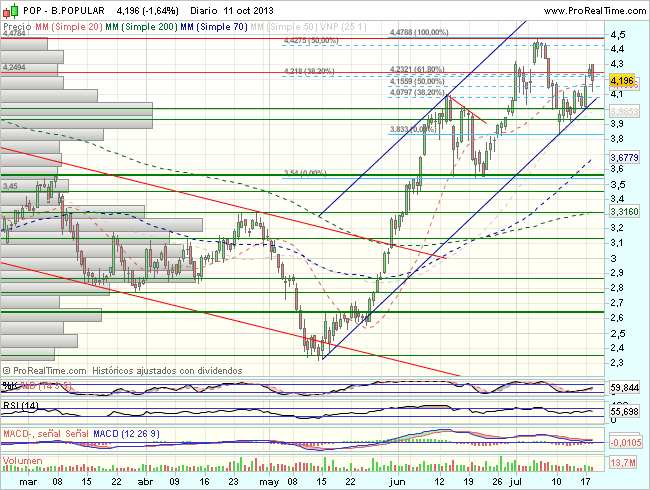Click the 4,2321 (61,80%) Fibonacci label
650x490 pixels.
(x=417, y=69)
